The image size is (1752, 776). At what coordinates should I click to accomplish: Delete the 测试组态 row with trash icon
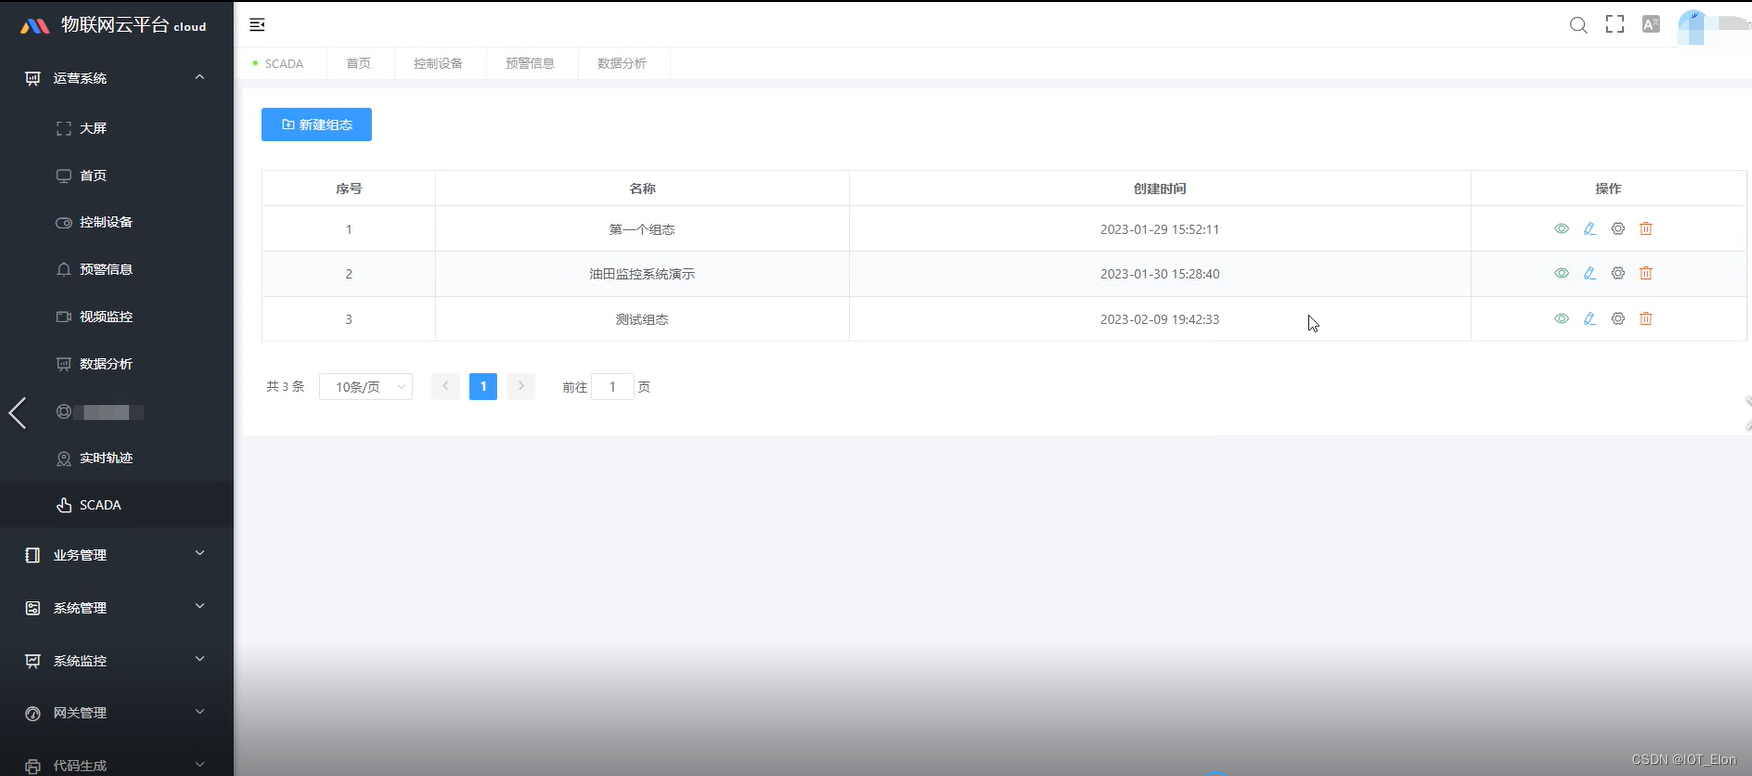coord(1646,319)
